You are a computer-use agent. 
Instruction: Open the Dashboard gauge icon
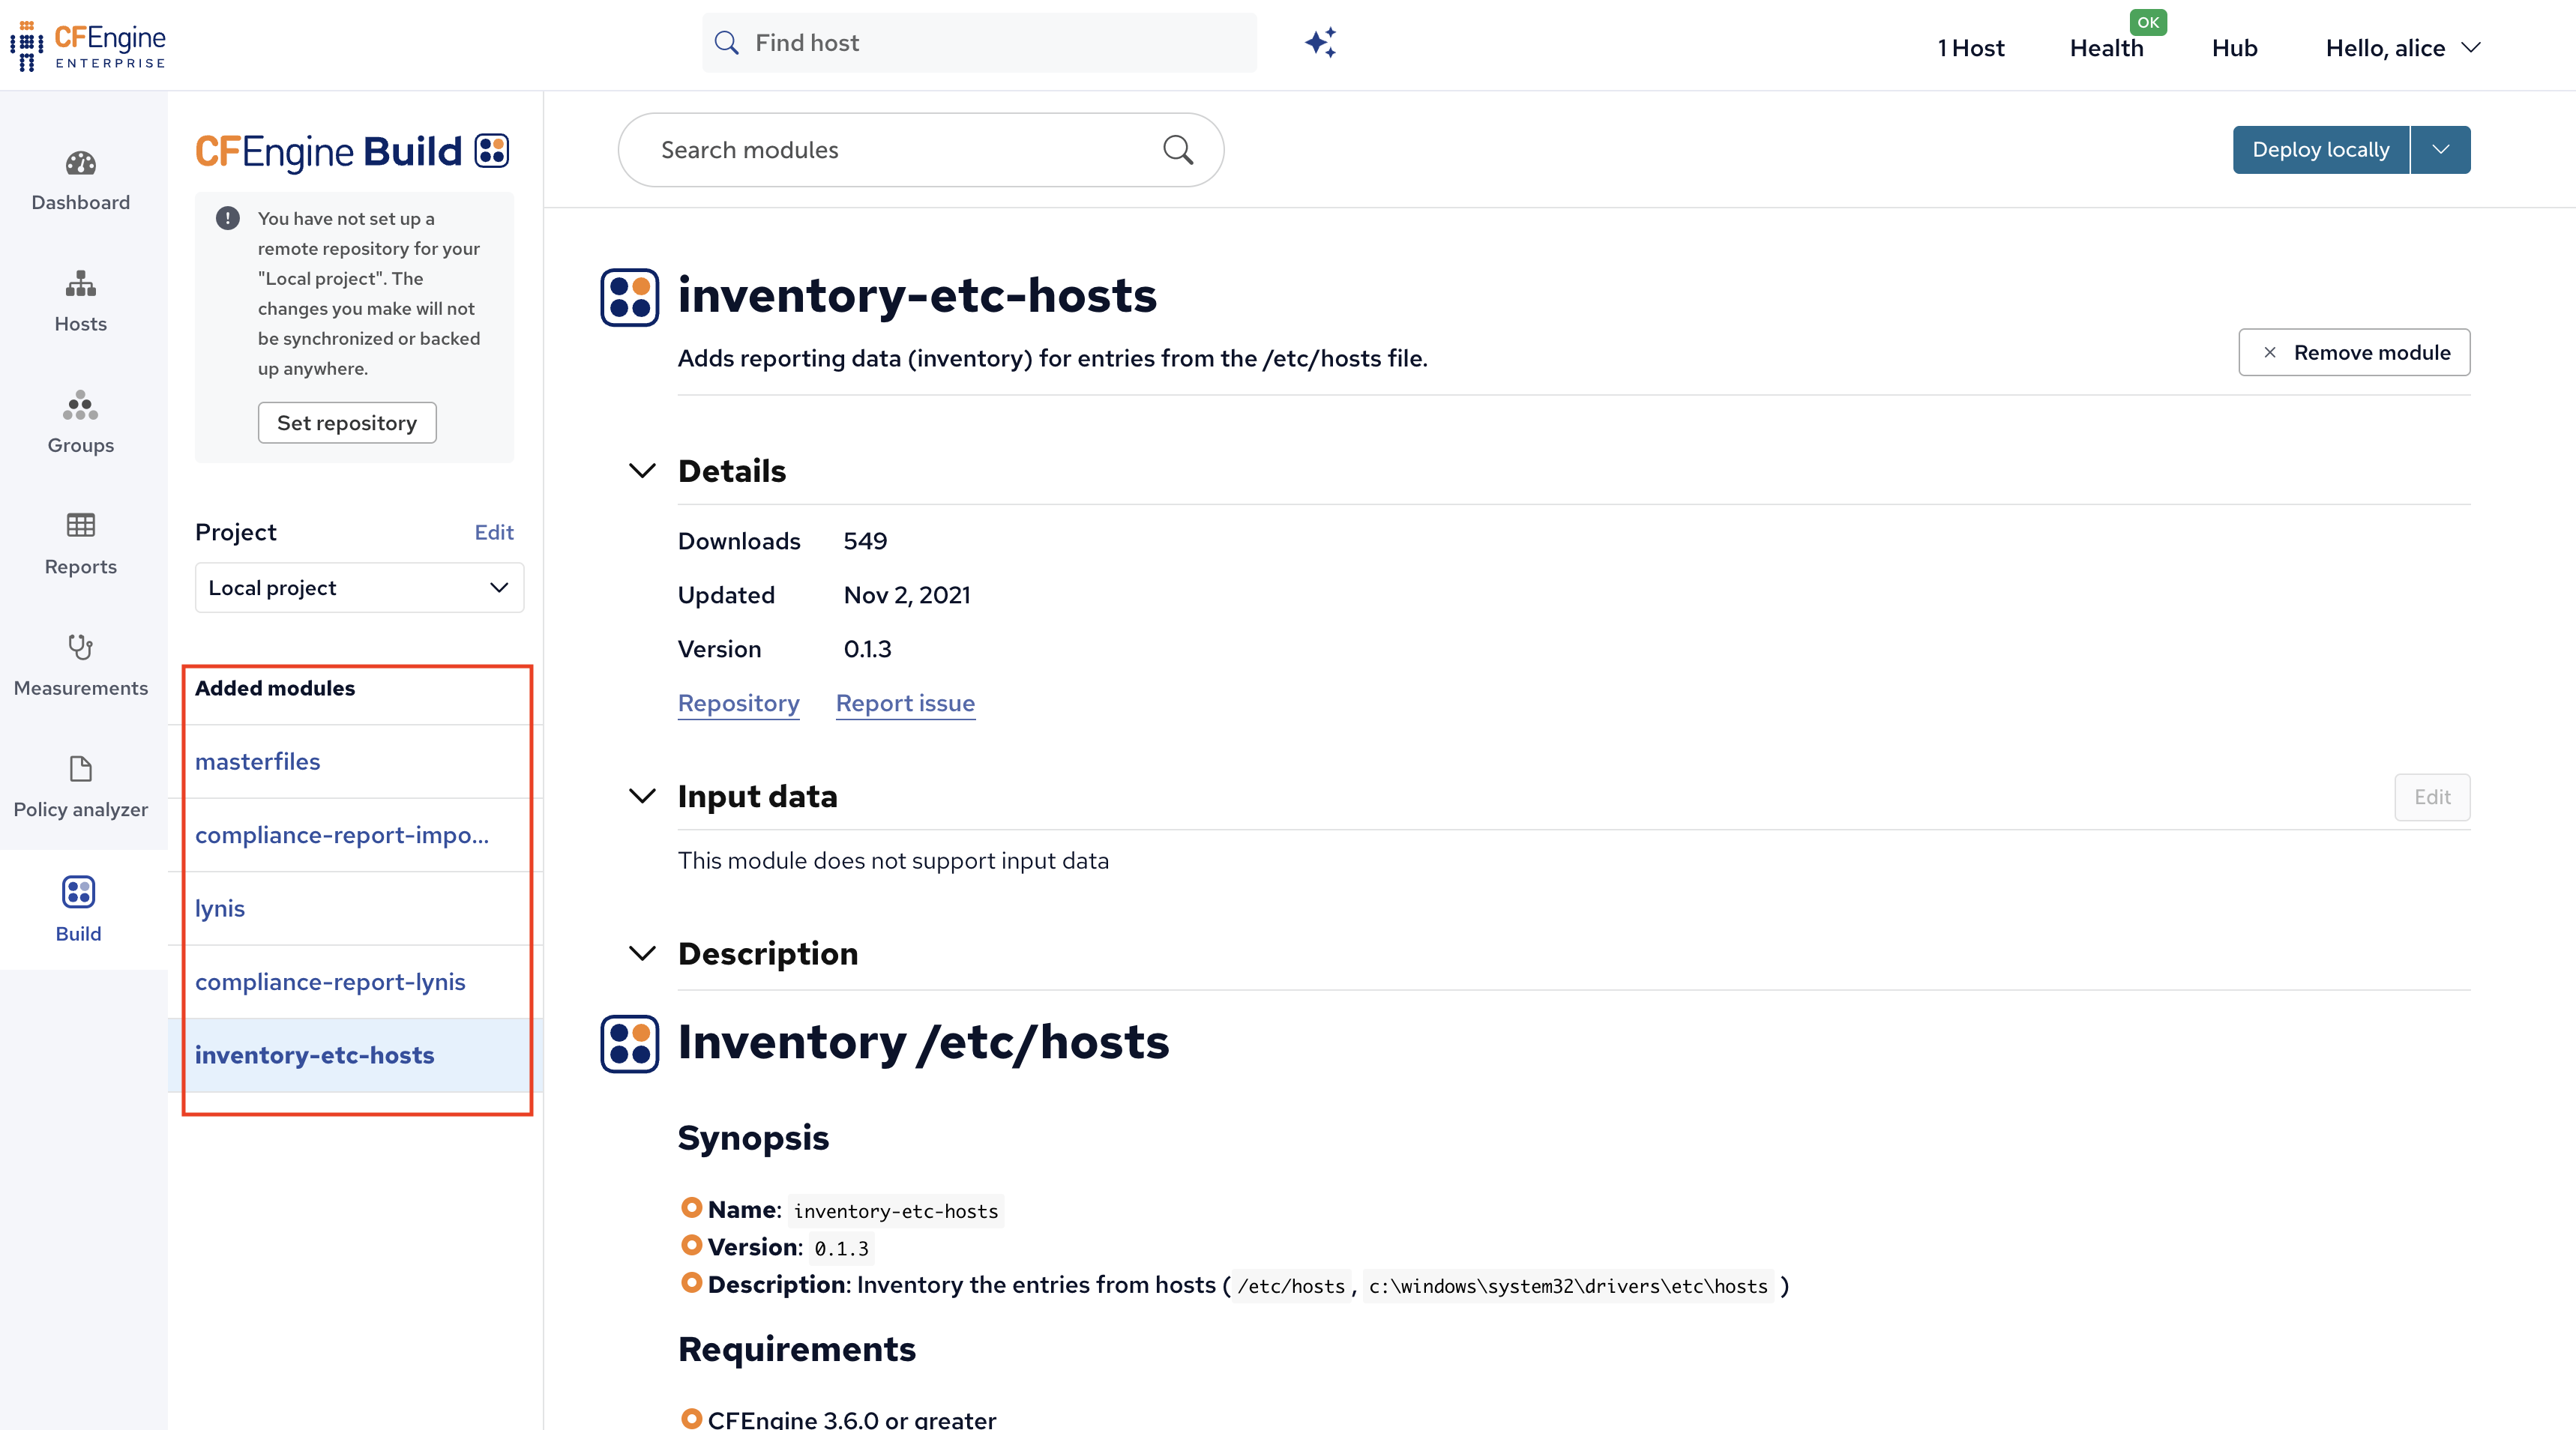click(81, 163)
